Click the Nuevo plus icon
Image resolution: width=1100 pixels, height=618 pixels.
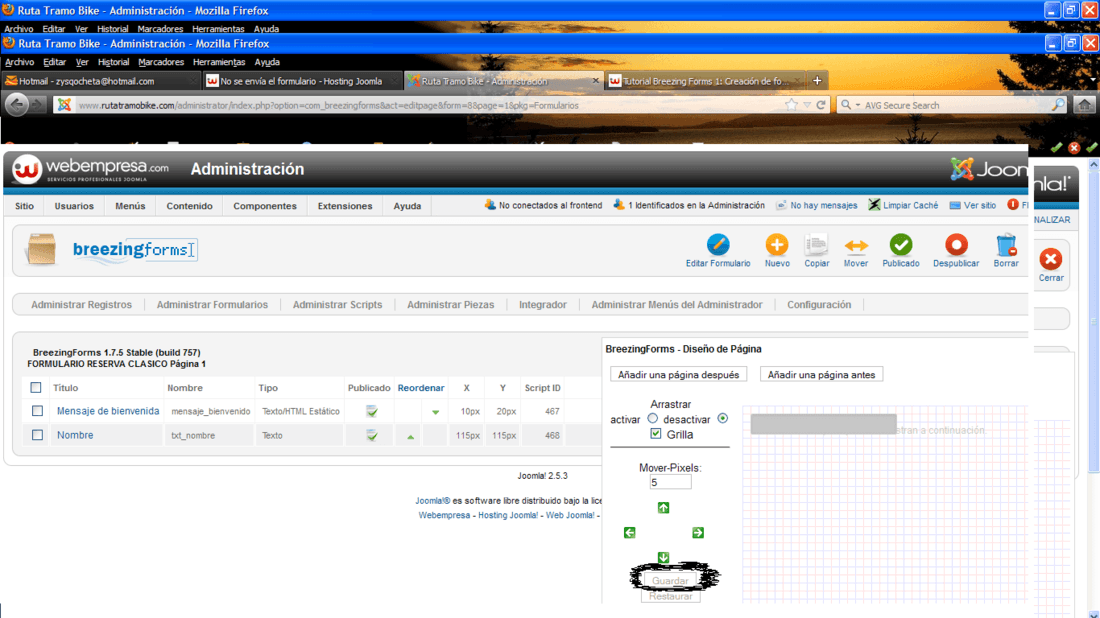click(x=777, y=245)
